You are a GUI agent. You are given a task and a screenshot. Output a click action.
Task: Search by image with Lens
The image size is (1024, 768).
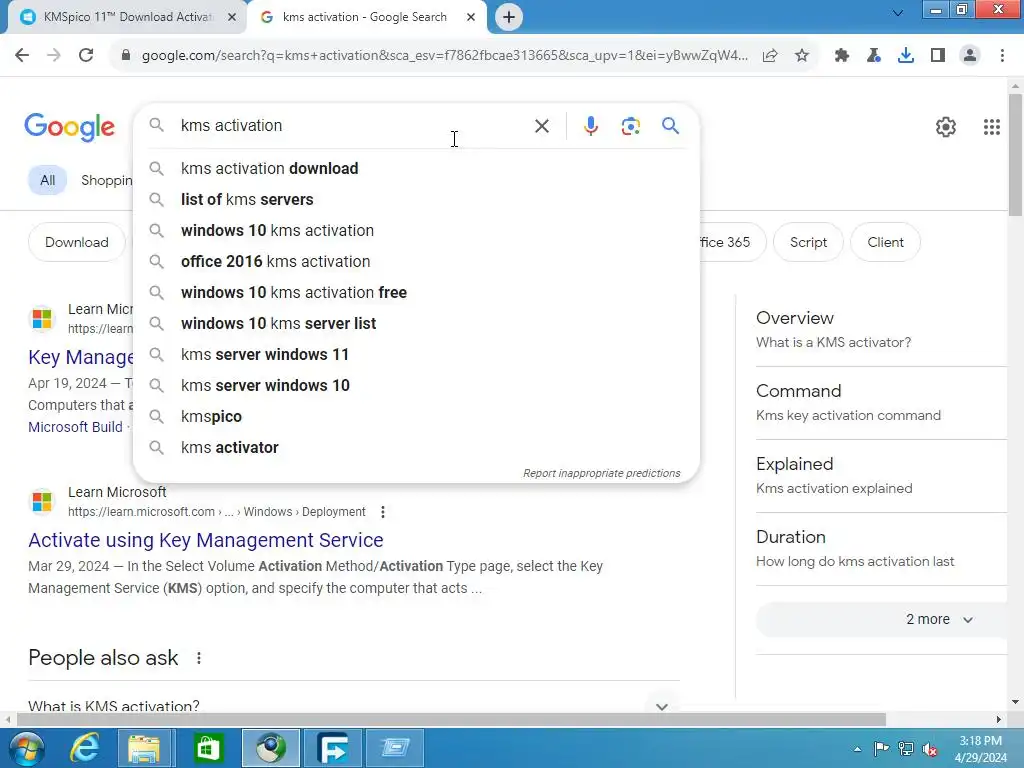click(x=630, y=126)
